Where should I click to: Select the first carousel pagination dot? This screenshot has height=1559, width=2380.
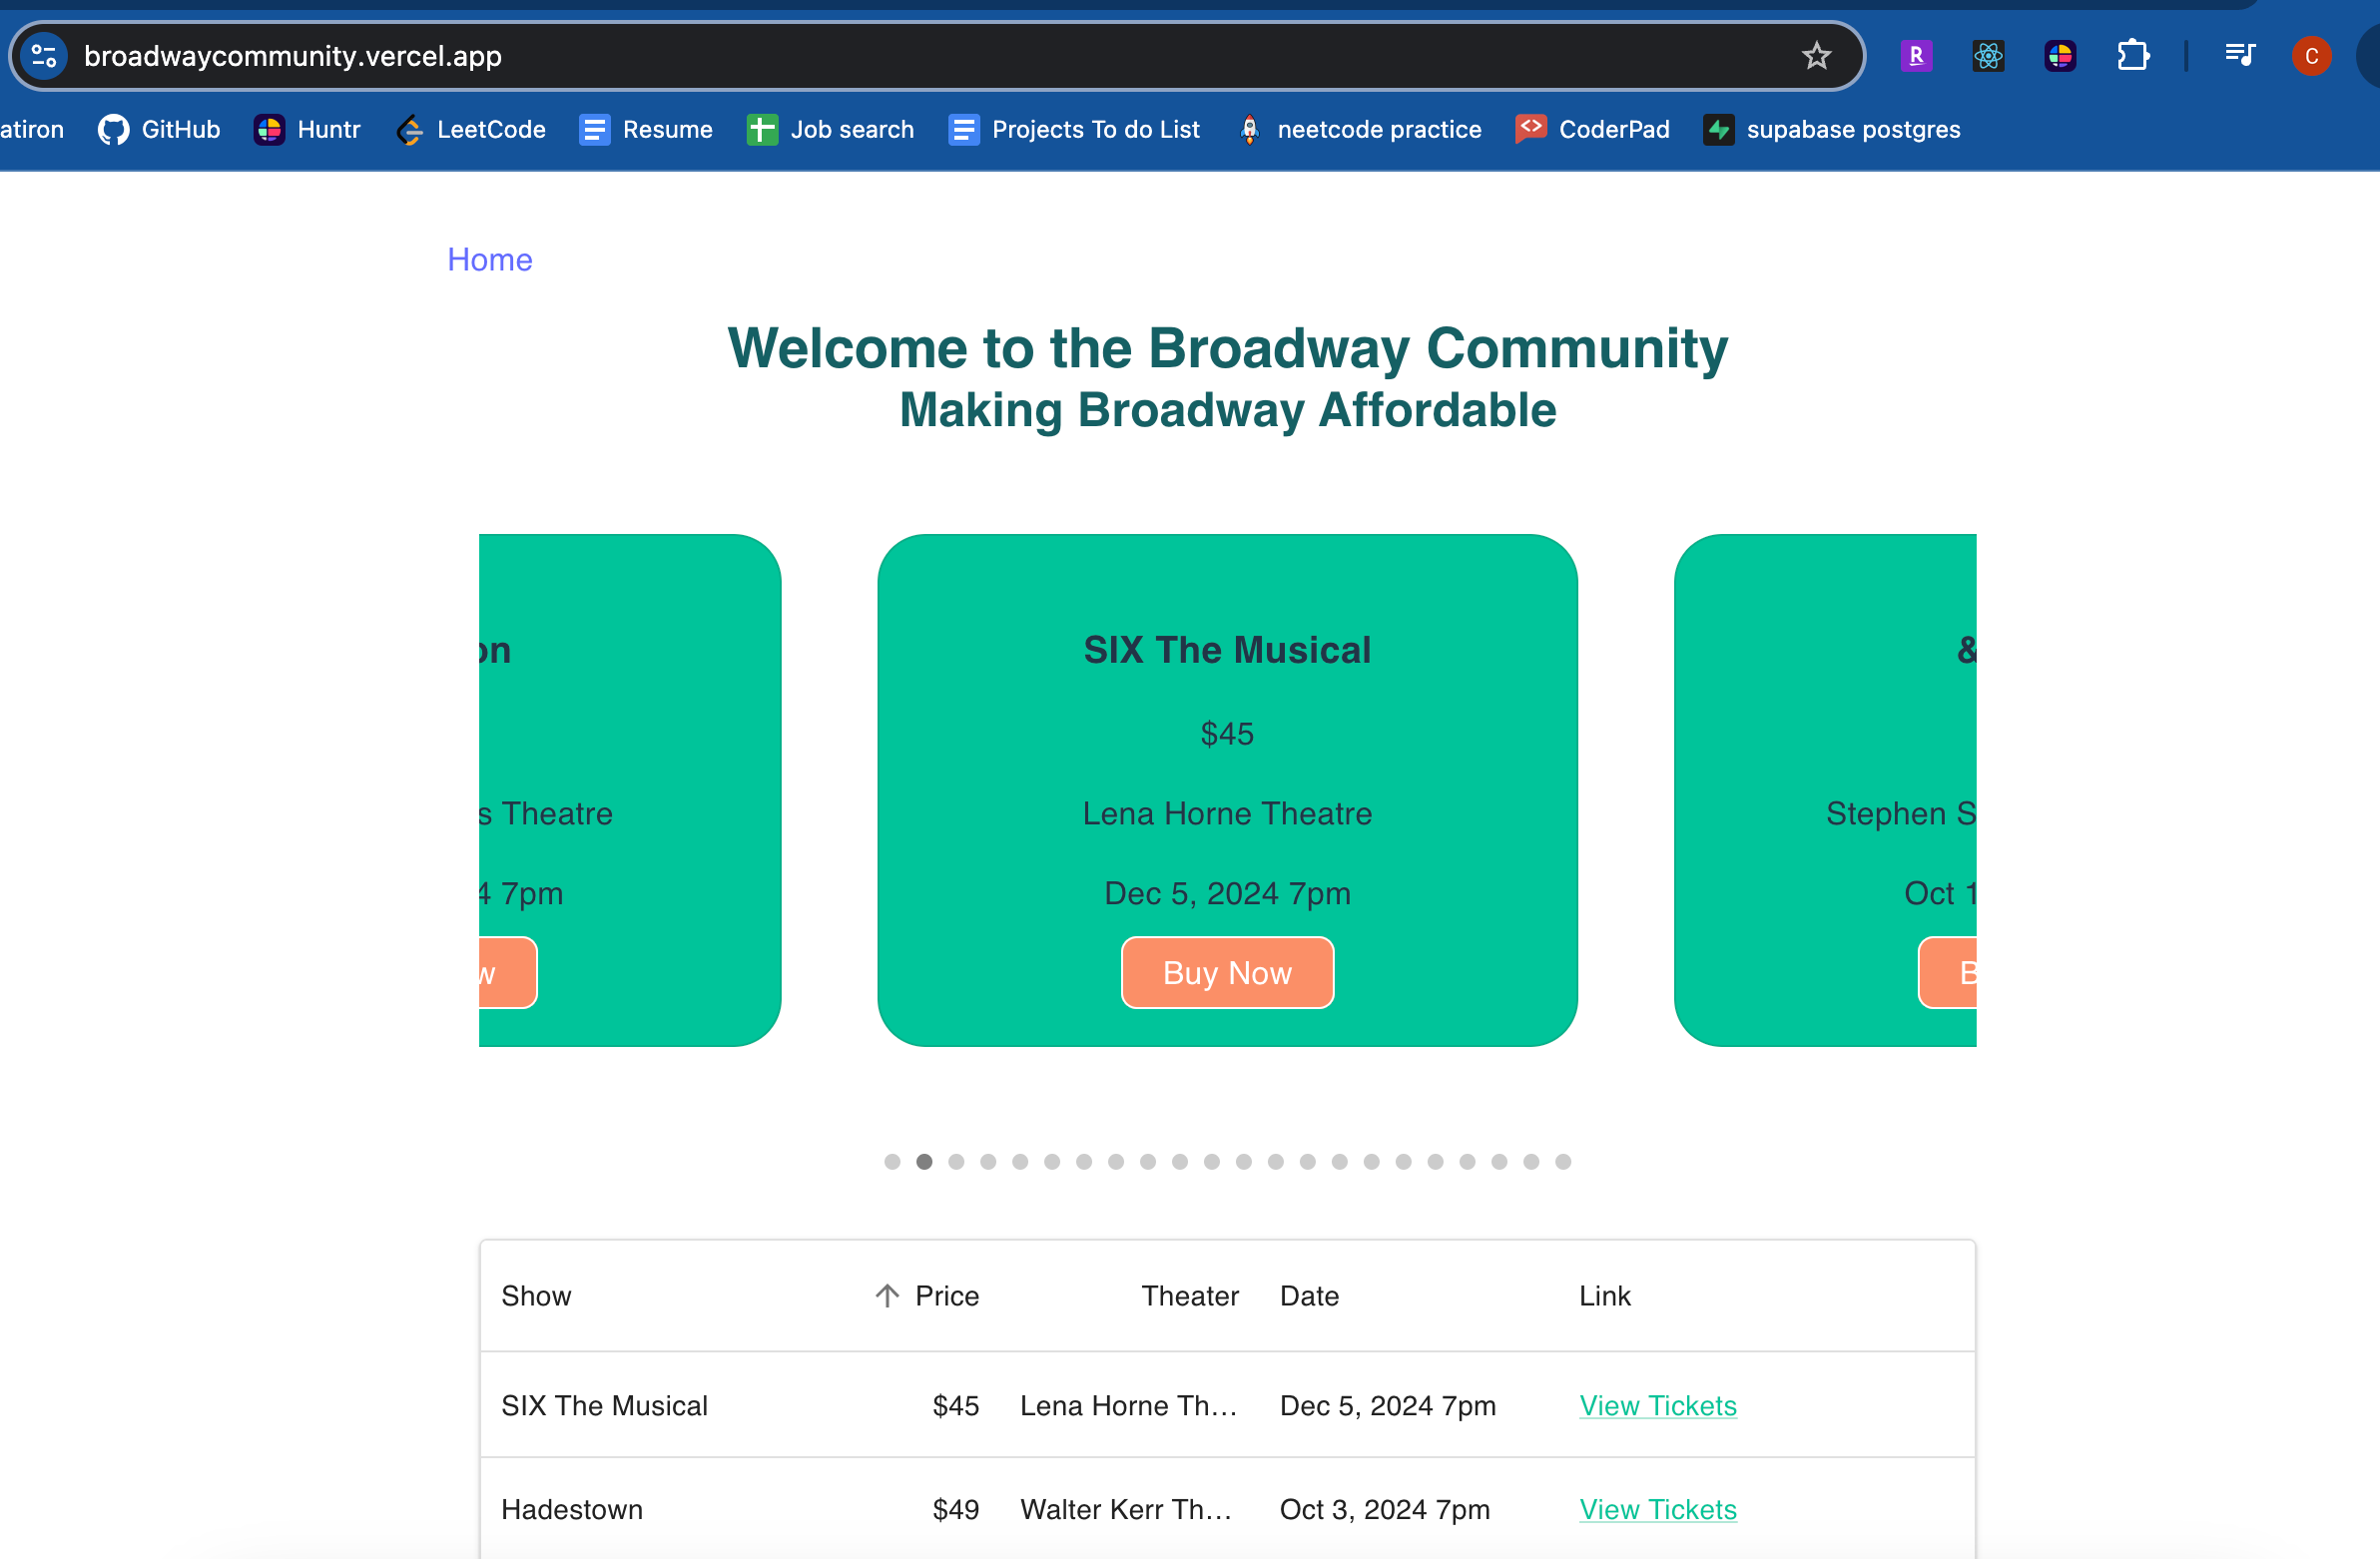point(892,1162)
